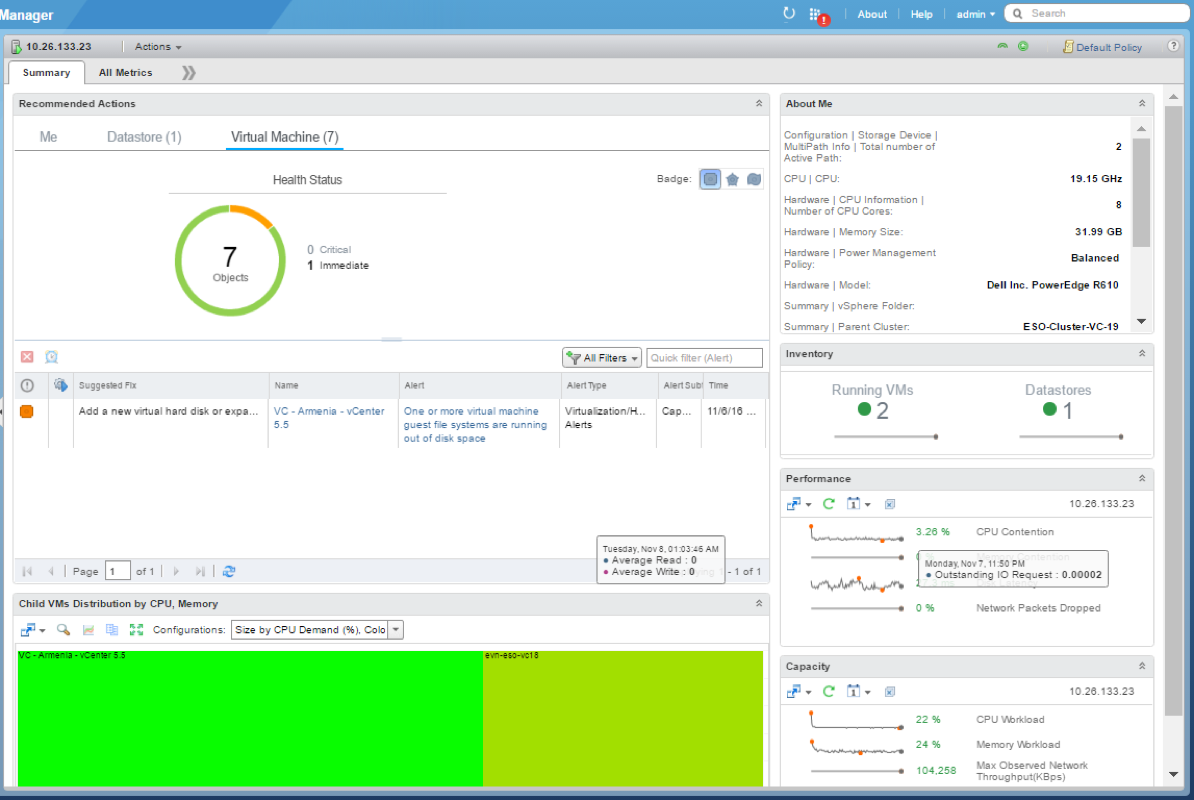The height and width of the screenshot is (800, 1194).
Task: Snooze the alert using the clock icon
Action: tap(50, 357)
